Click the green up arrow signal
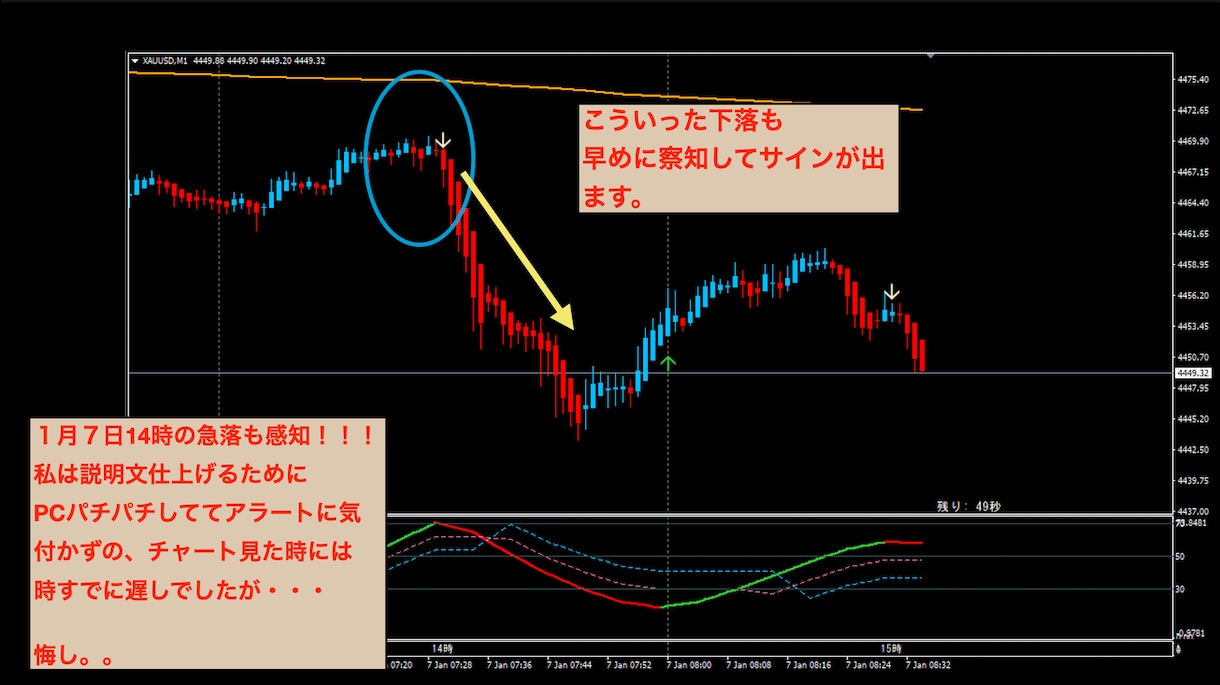Viewport: 1220px width, 685px height. click(x=669, y=362)
